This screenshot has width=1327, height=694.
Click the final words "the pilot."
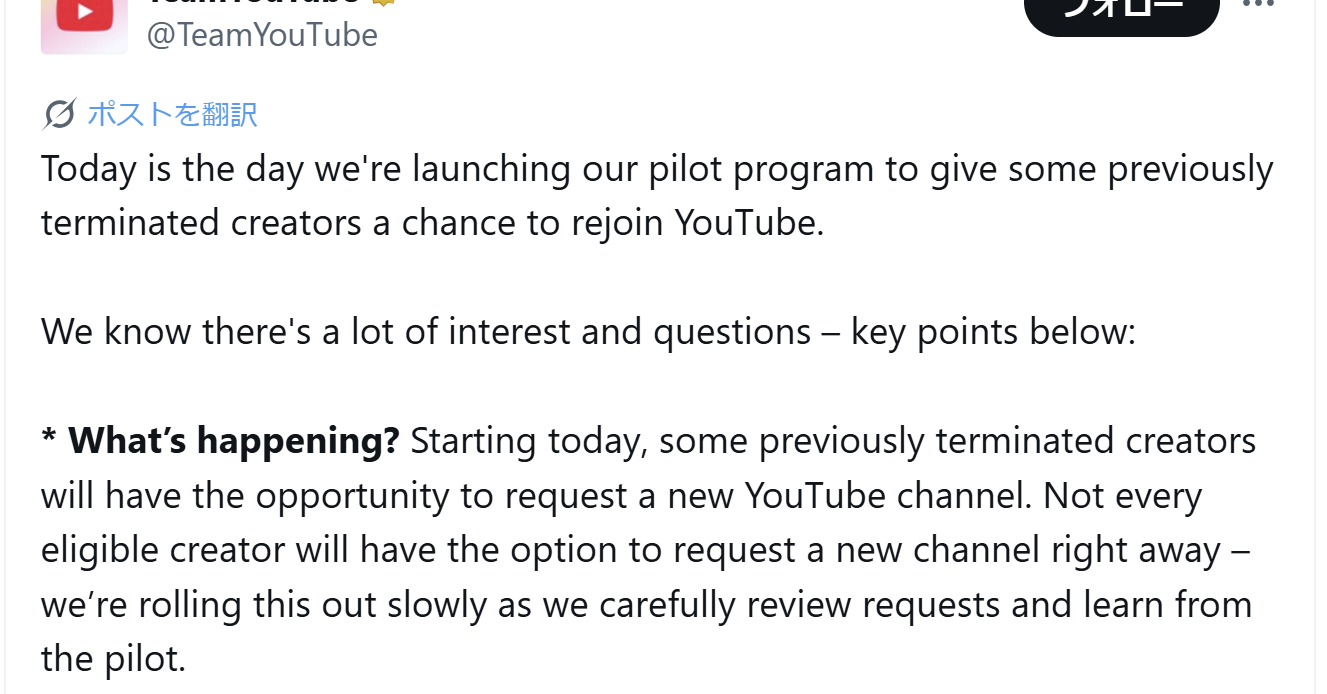point(113,658)
